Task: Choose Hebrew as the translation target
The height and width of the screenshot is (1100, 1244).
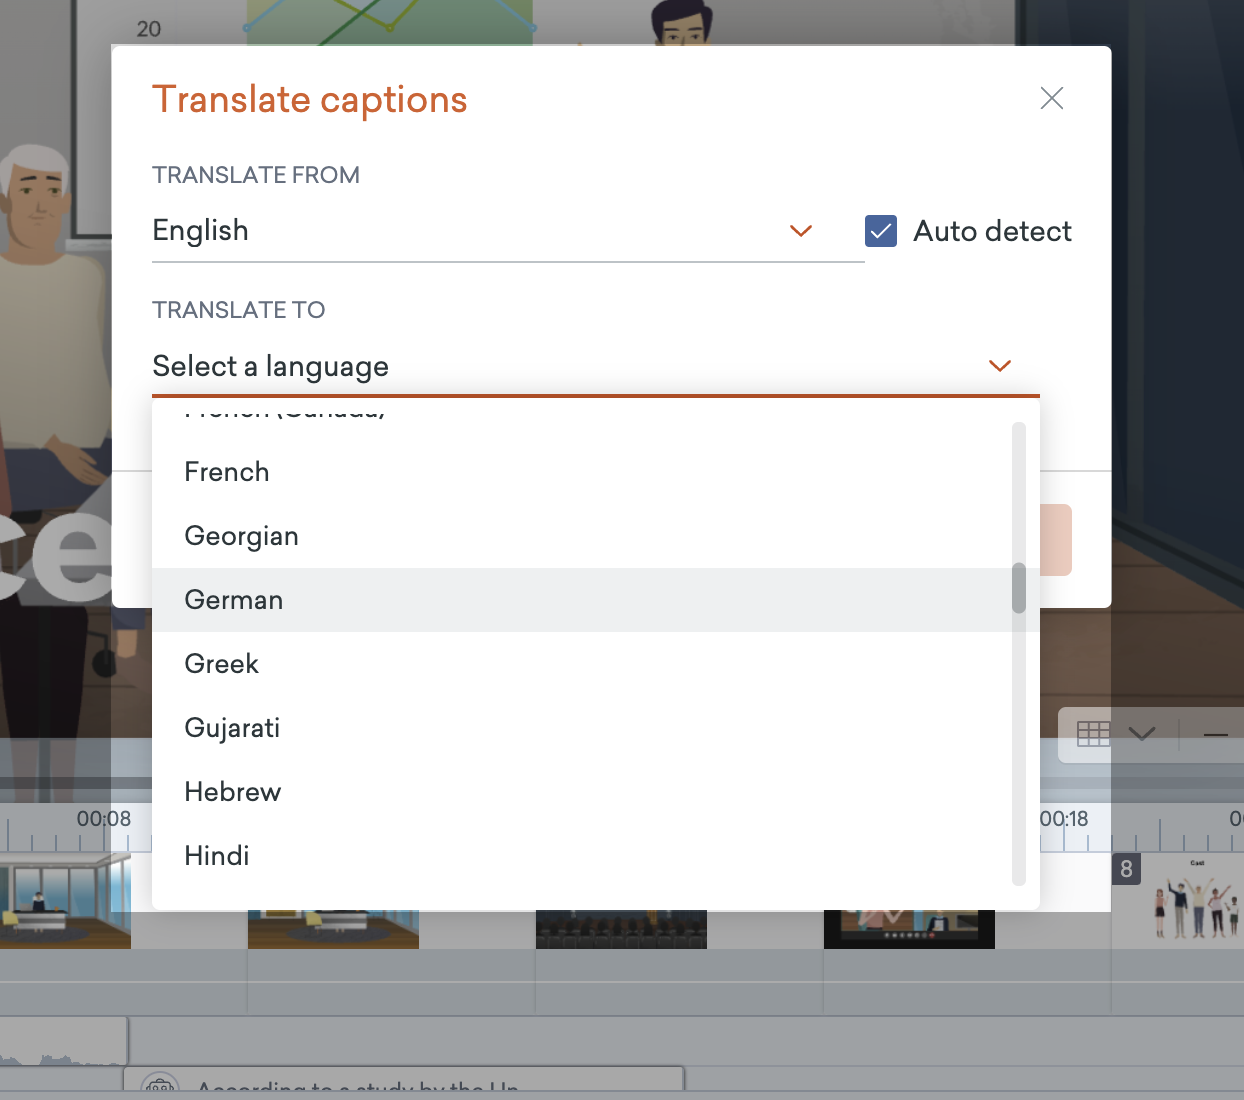Action: point(232,791)
